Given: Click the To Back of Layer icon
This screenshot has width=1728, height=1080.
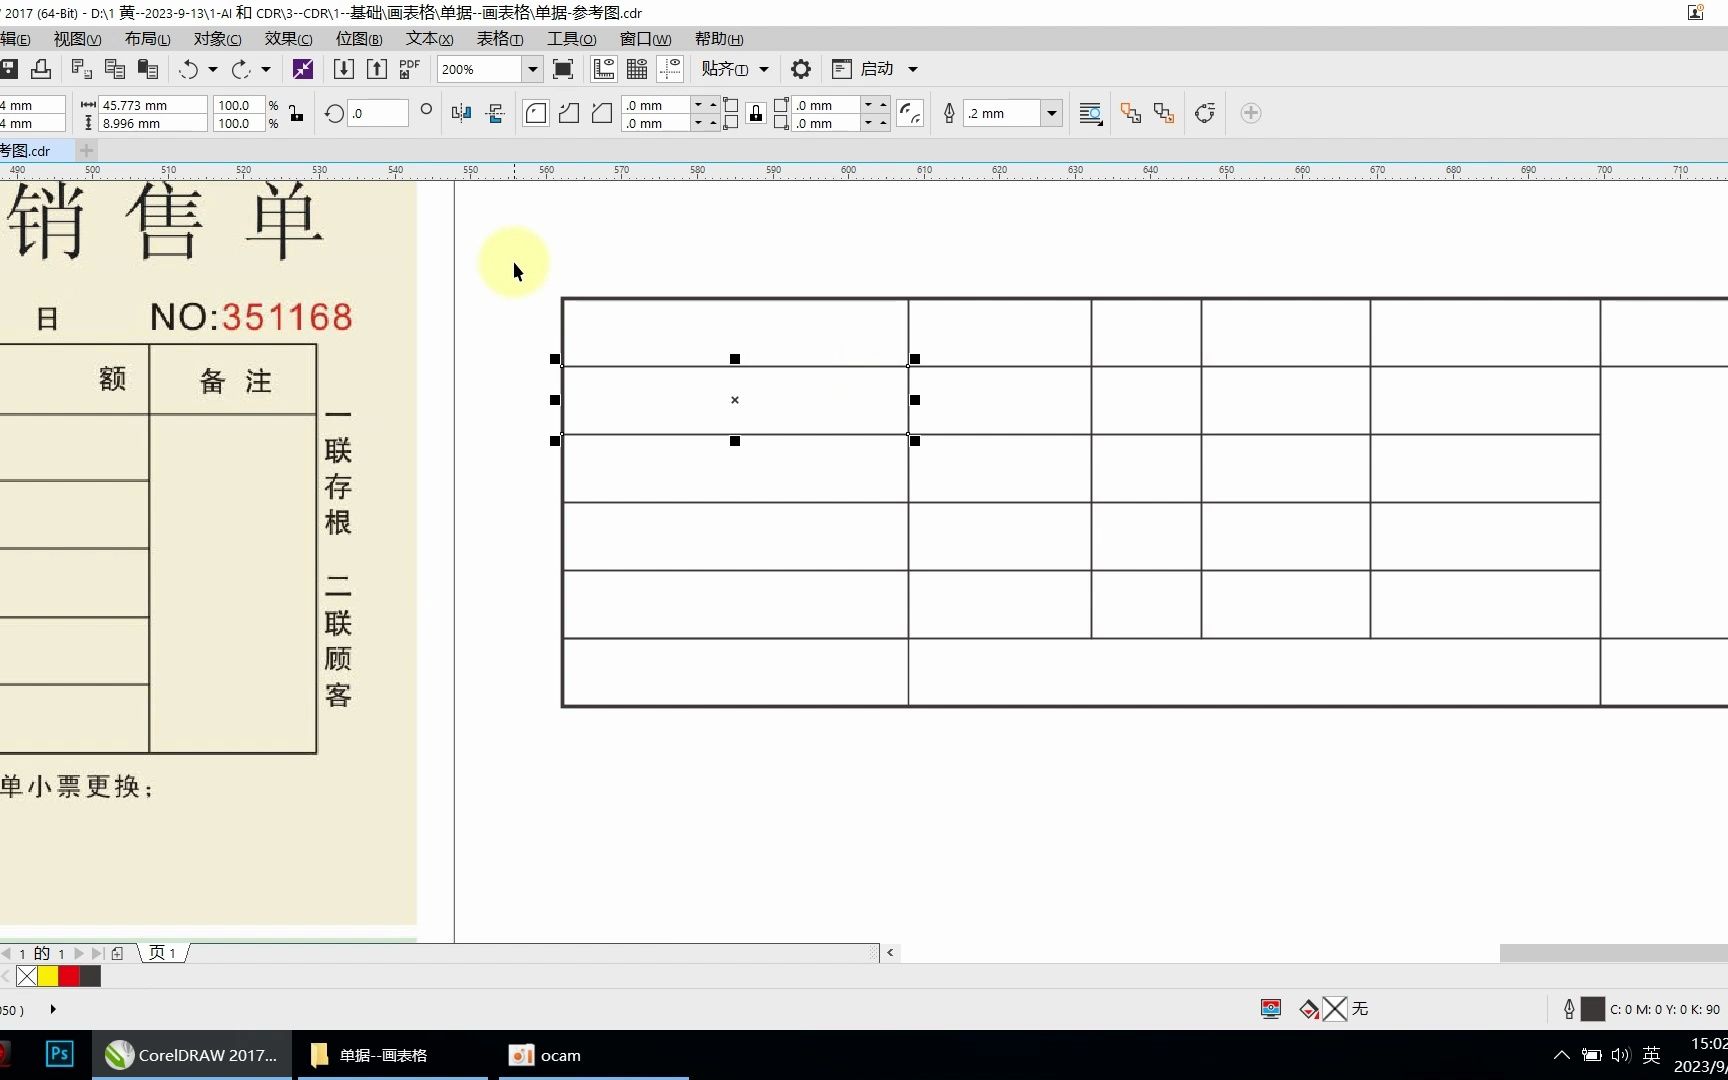Looking at the screenshot, I should click(1164, 113).
